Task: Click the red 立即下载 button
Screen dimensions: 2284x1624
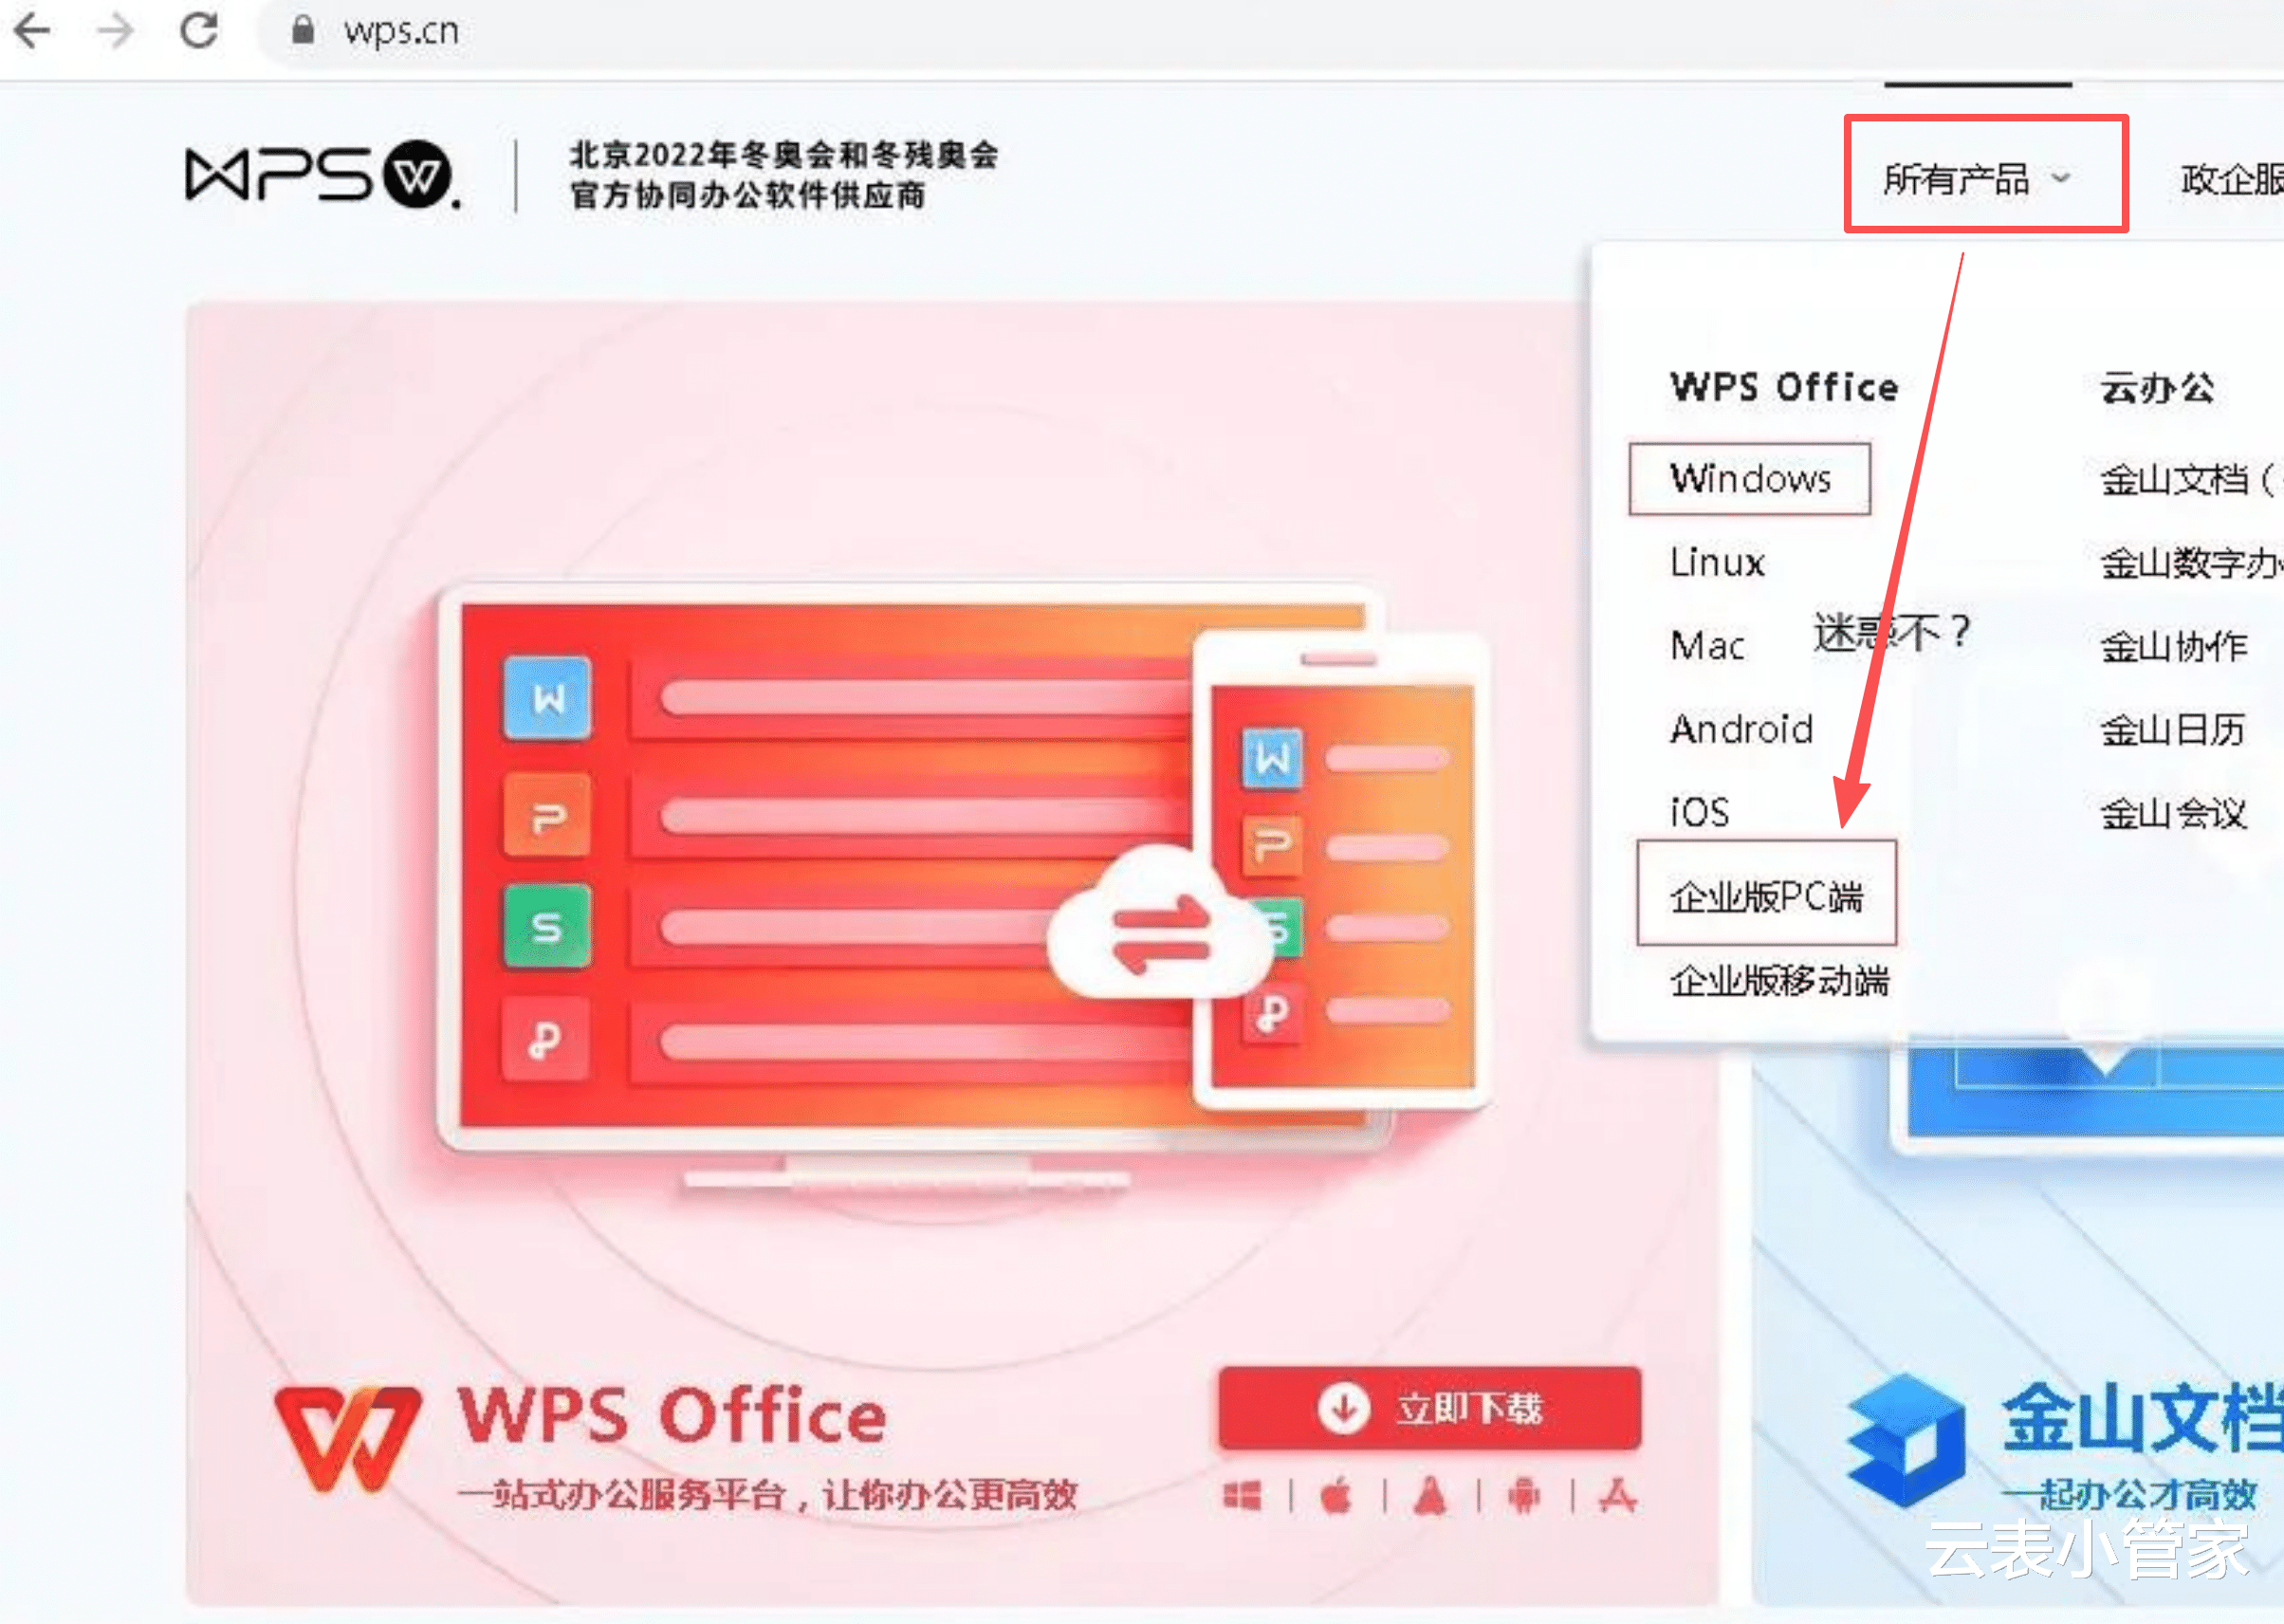Action: pos(1429,1407)
